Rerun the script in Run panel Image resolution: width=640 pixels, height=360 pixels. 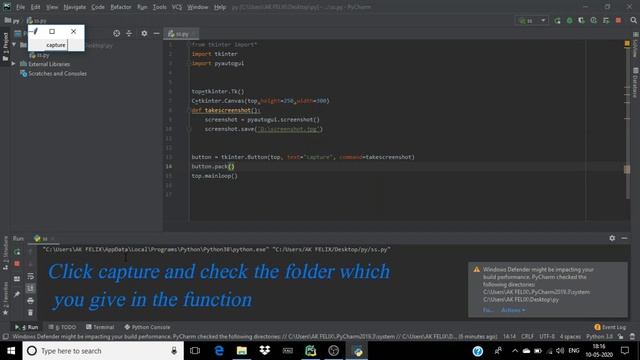(17, 251)
